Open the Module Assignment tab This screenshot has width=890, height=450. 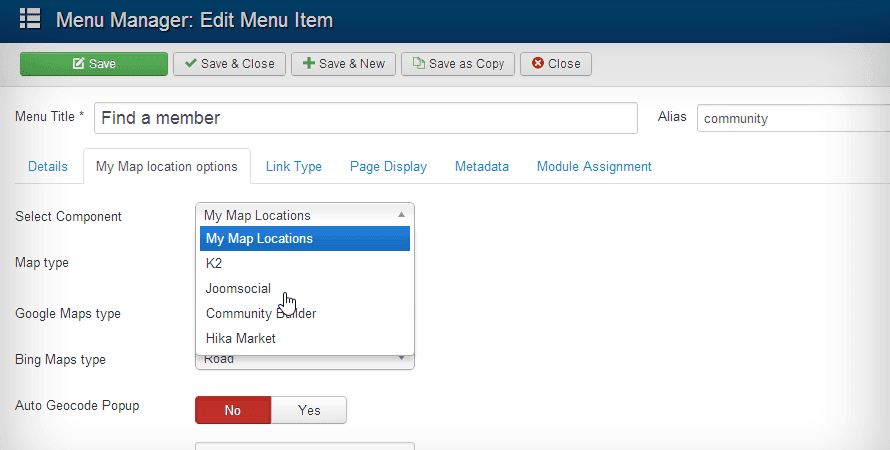point(594,167)
